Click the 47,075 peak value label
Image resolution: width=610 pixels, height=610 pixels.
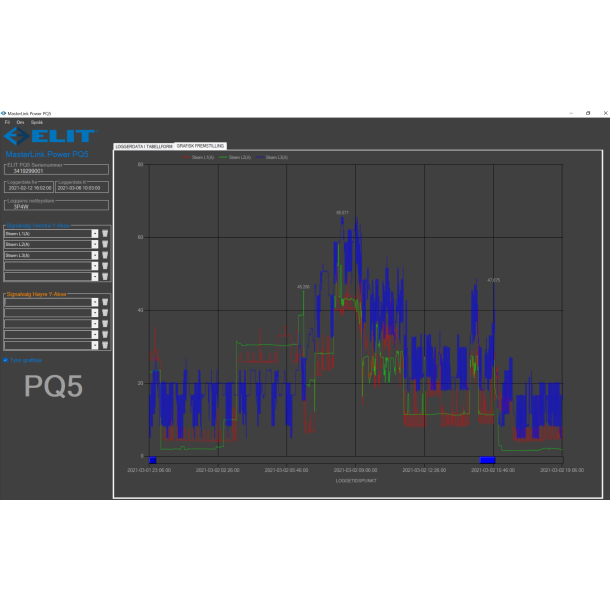click(x=494, y=280)
